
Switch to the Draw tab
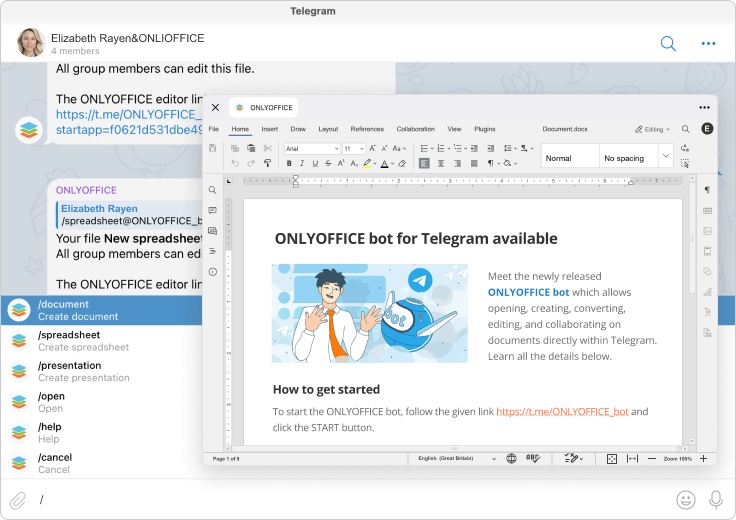298,129
